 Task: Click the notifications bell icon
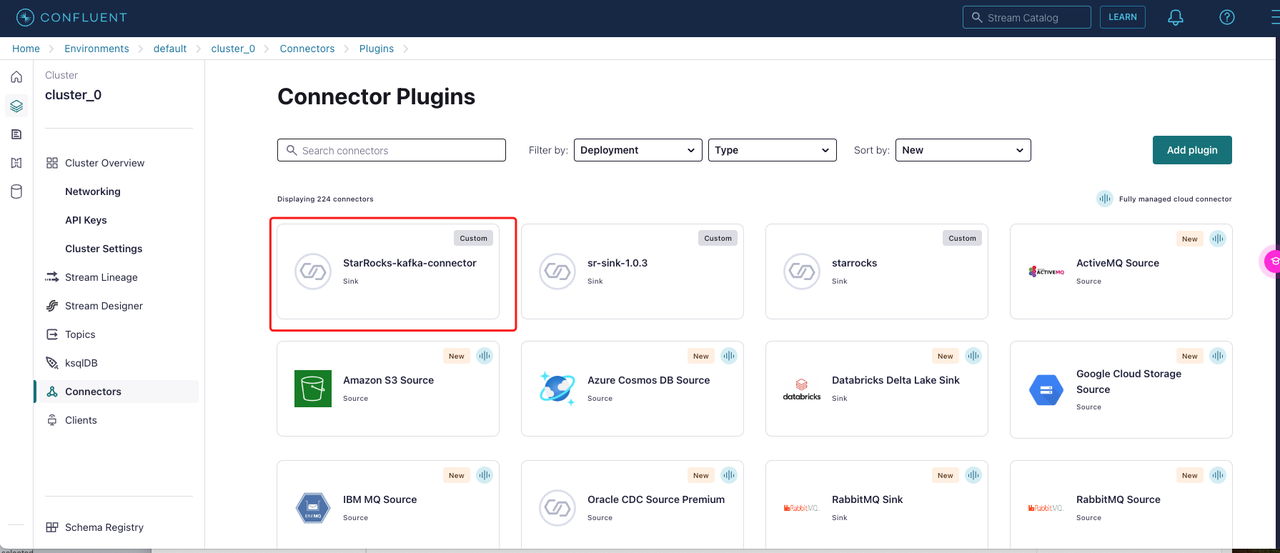tap(1176, 18)
